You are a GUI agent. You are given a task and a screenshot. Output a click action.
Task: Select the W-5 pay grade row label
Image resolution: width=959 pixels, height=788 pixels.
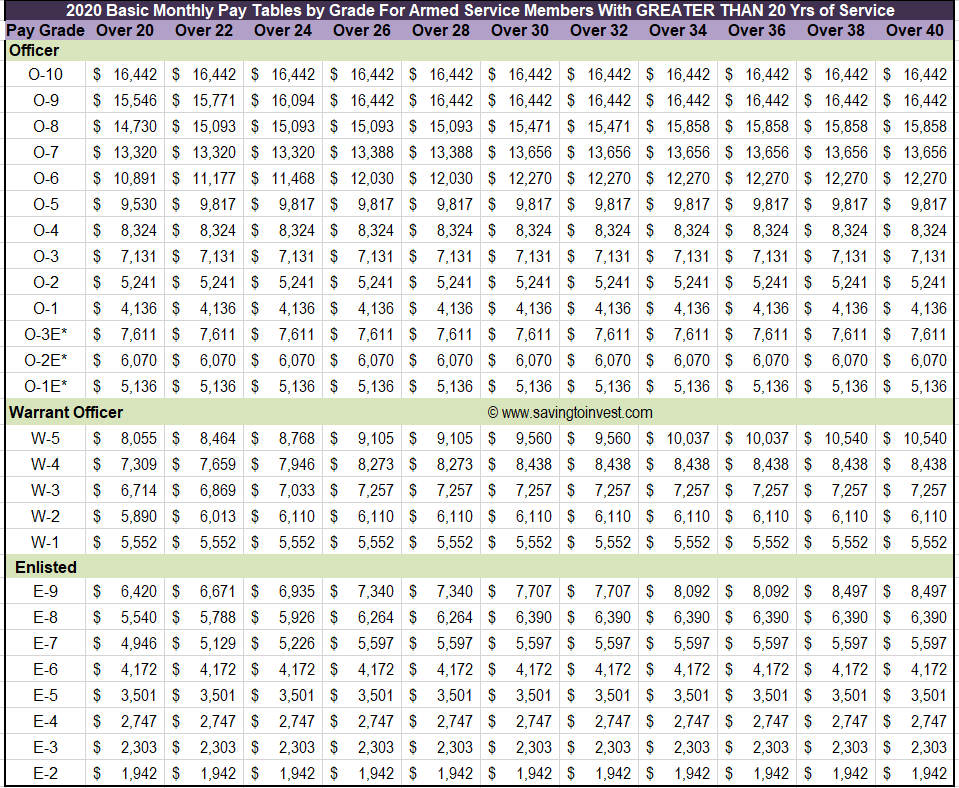(x=45, y=439)
